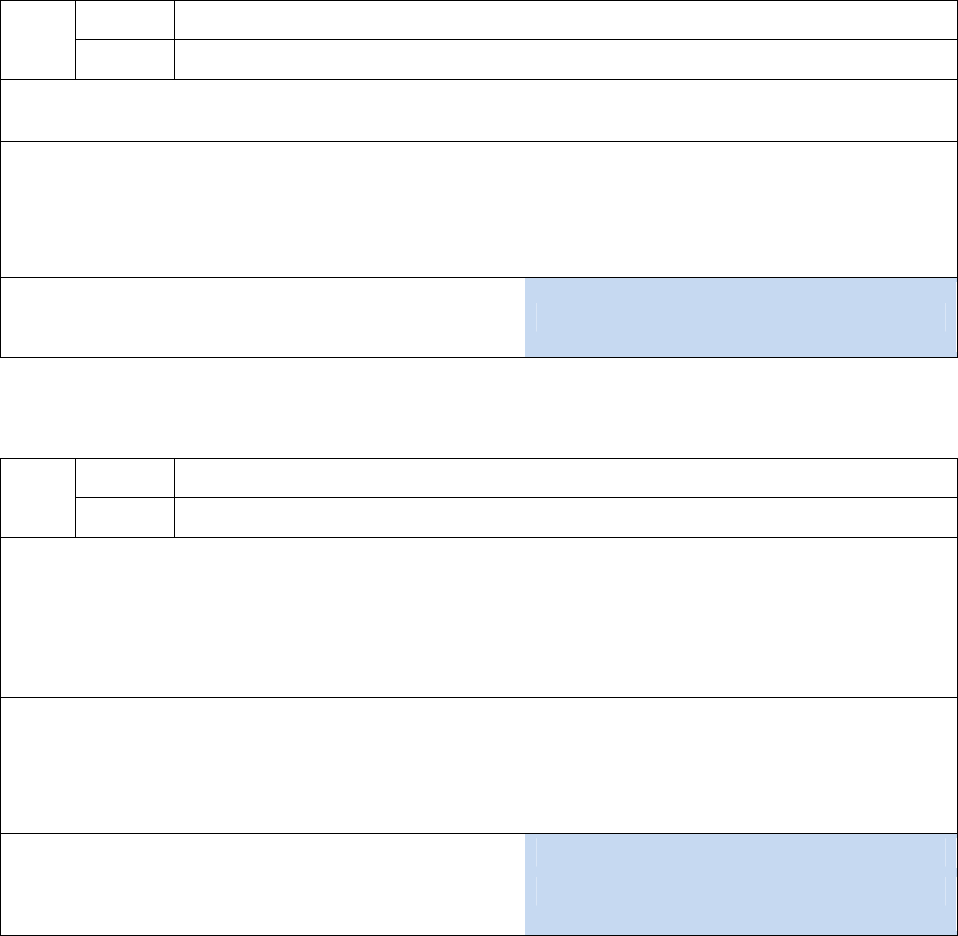Click white cell left of upper blue cell

pyautogui.click(x=262, y=317)
